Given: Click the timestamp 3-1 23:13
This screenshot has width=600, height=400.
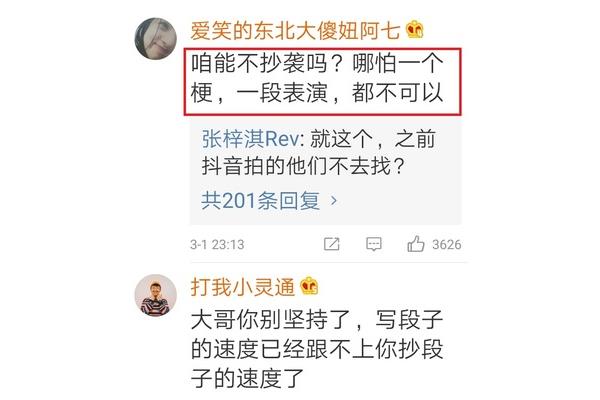Looking at the screenshot, I should [x=217, y=244].
